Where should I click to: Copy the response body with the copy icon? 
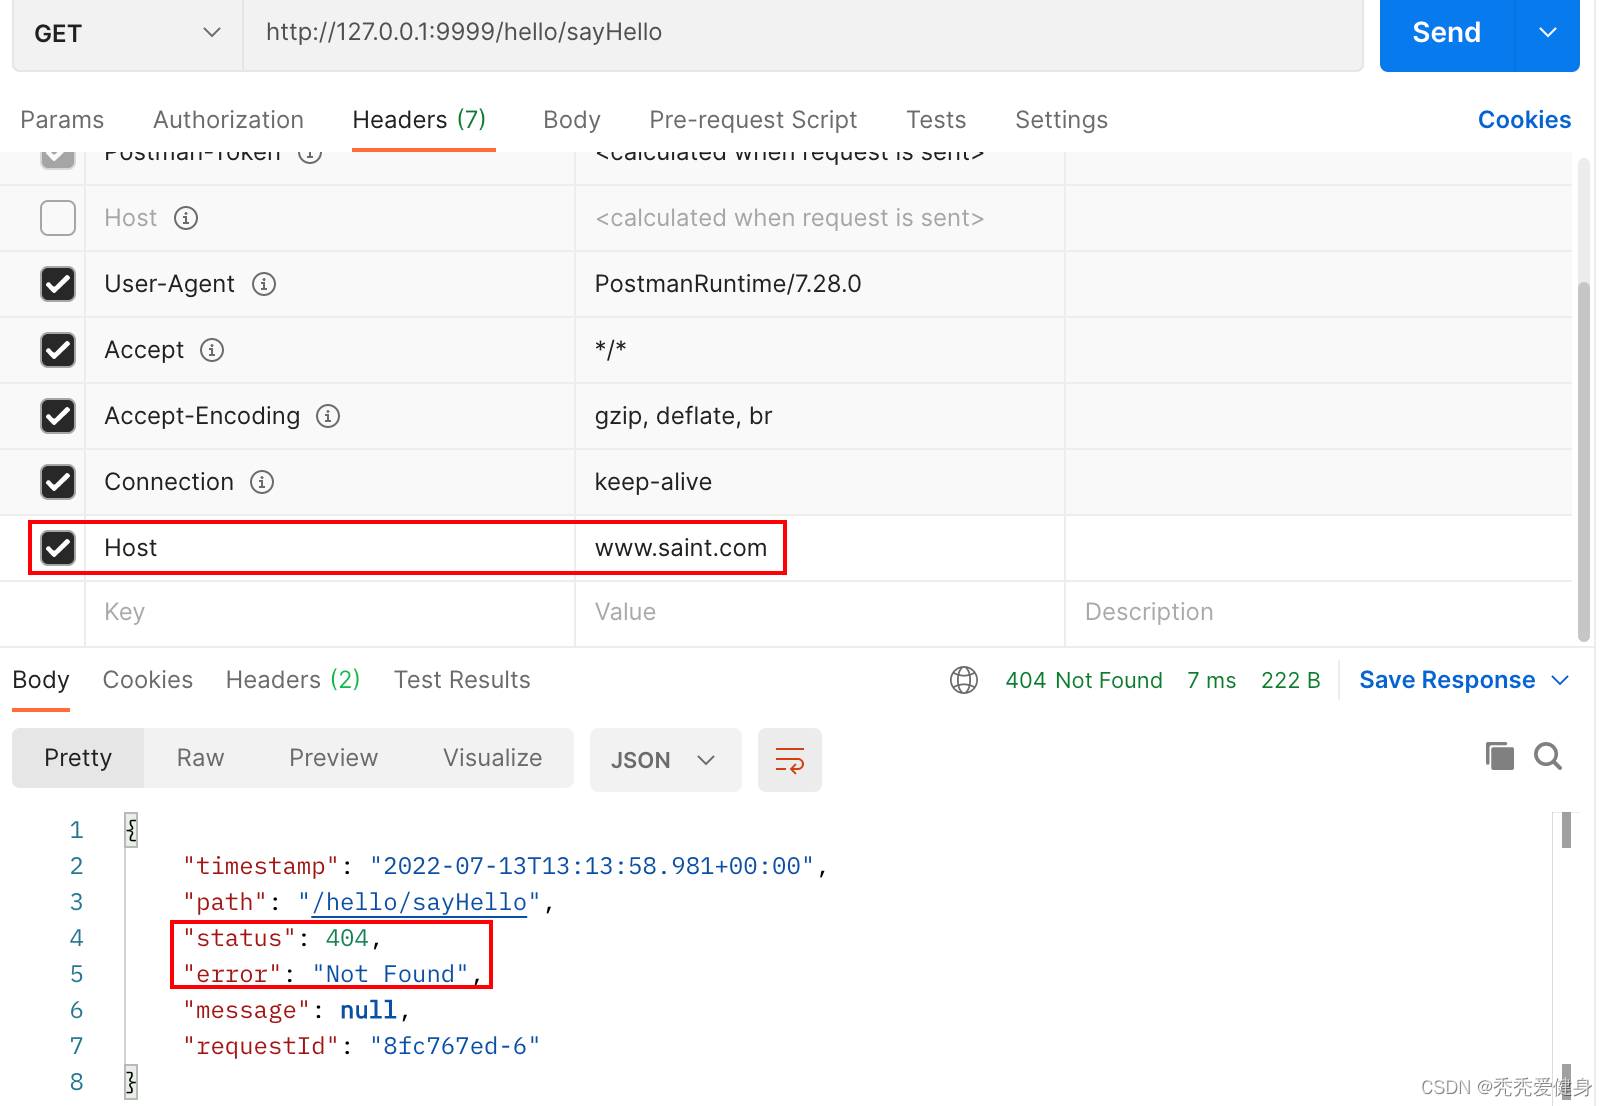click(1500, 756)
